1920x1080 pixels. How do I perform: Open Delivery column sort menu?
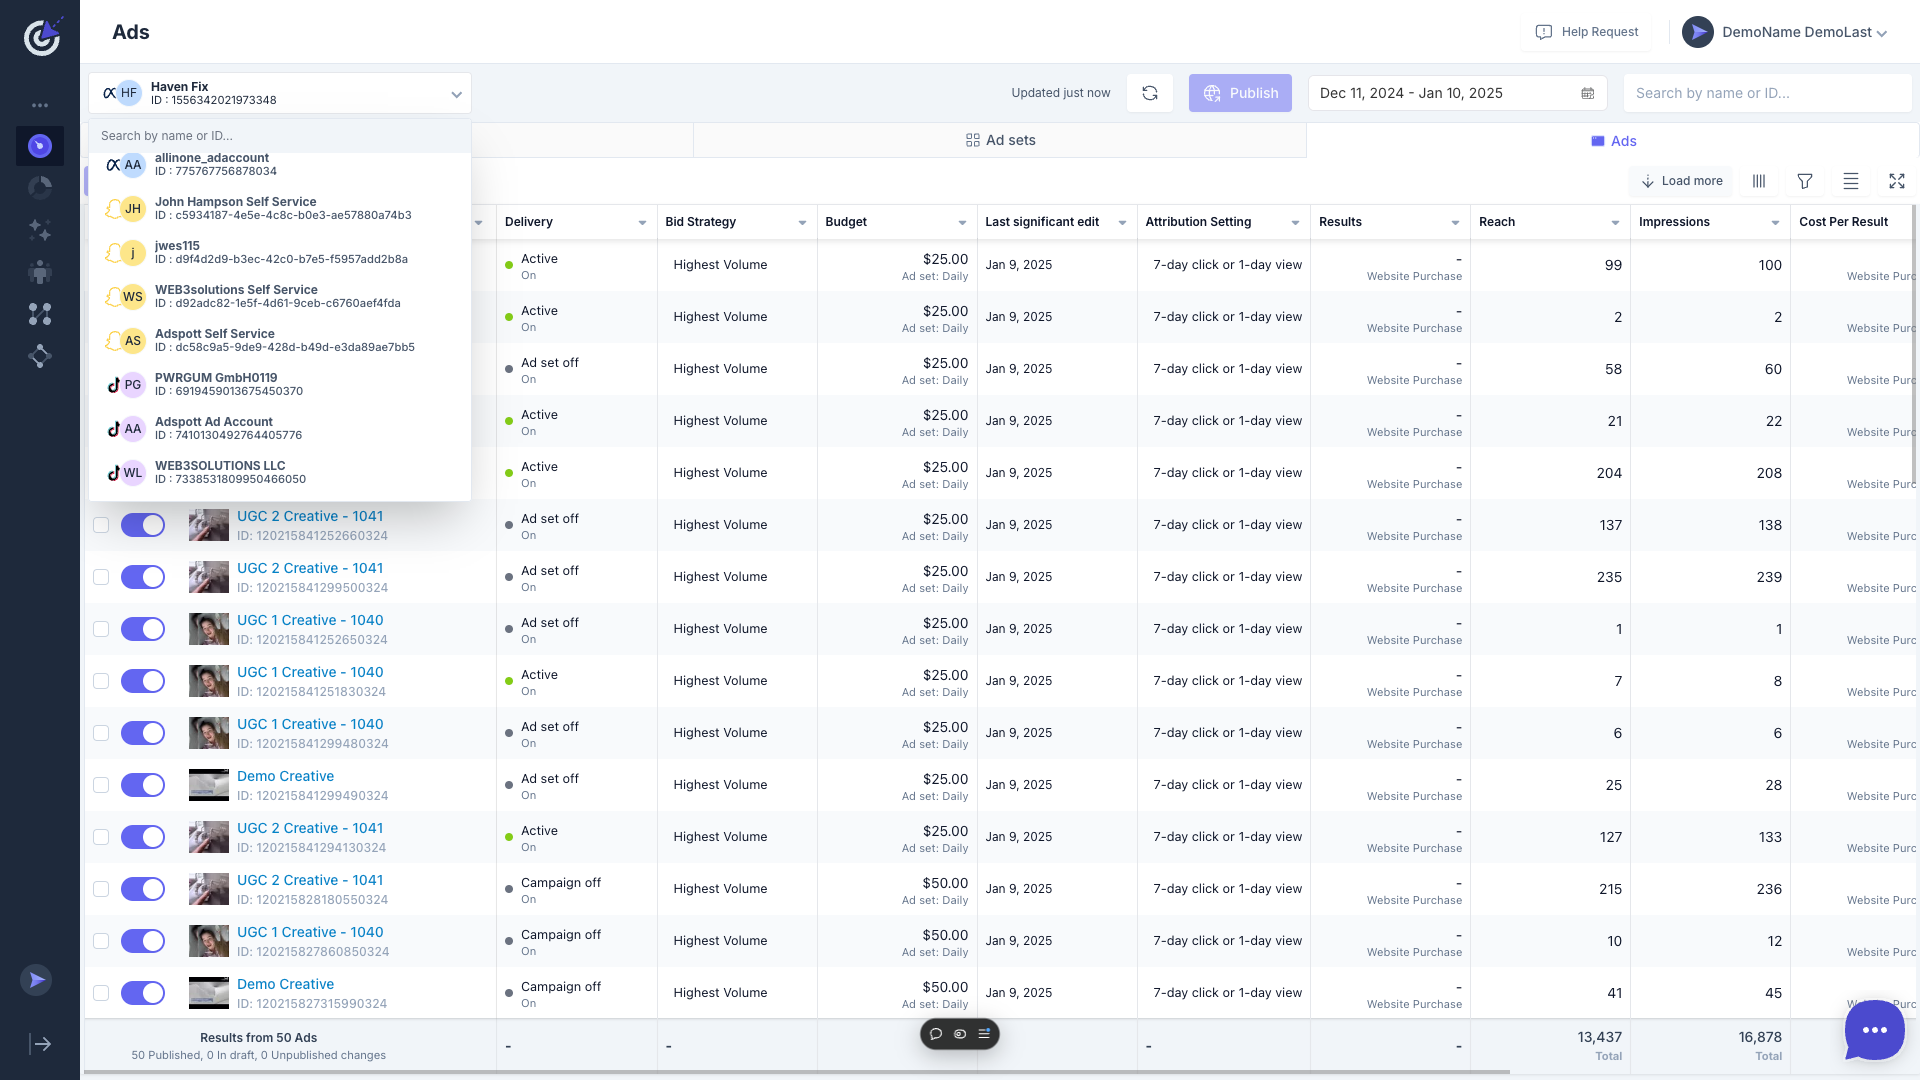pos(642,222)
